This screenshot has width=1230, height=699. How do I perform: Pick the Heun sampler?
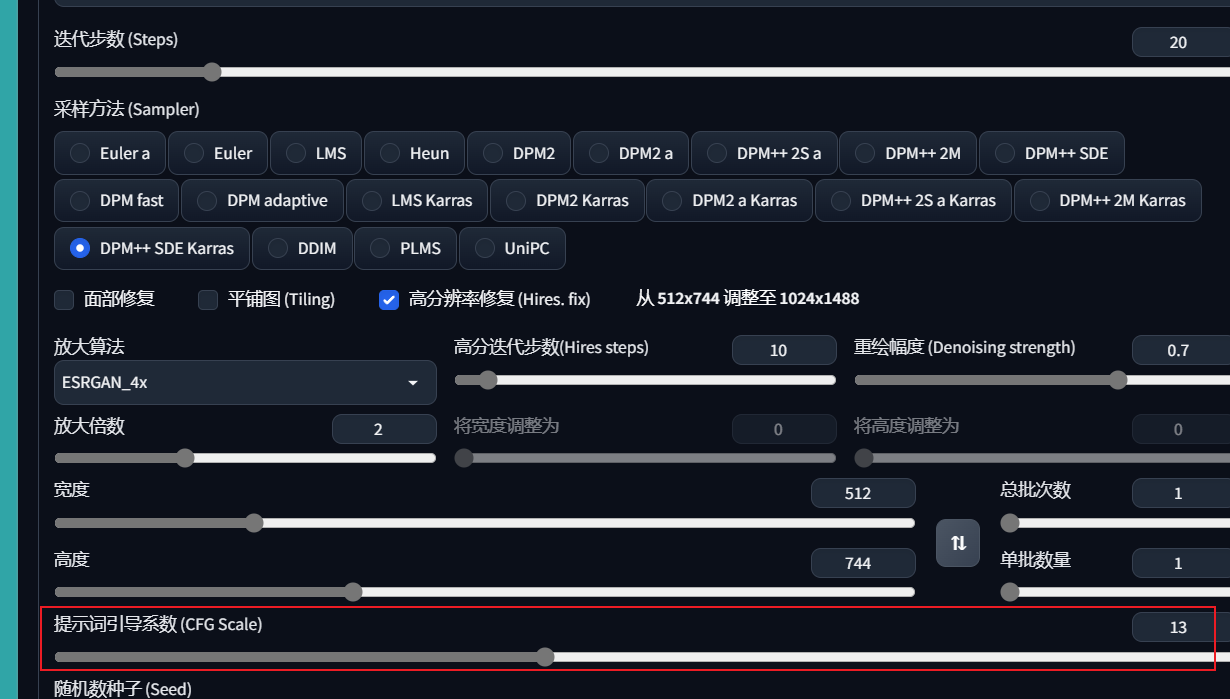pyautogui.click(x=414, y=153)
